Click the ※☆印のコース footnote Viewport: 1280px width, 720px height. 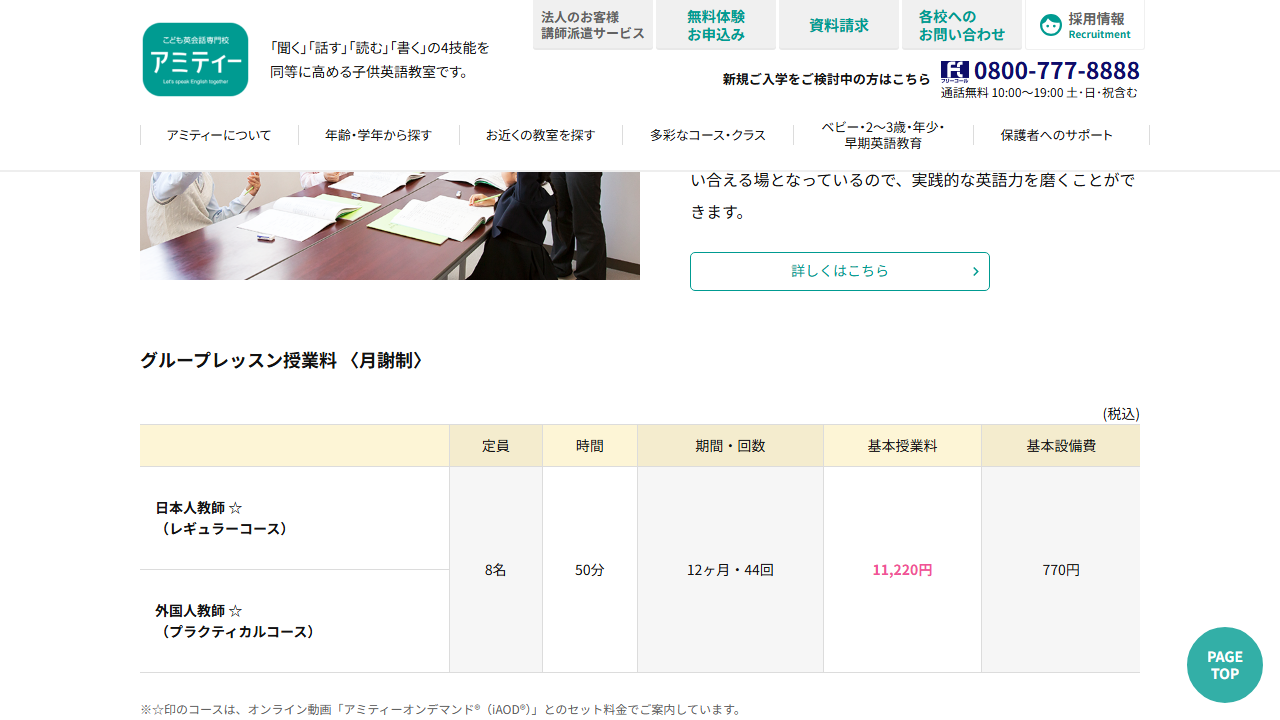coord(441,709)
